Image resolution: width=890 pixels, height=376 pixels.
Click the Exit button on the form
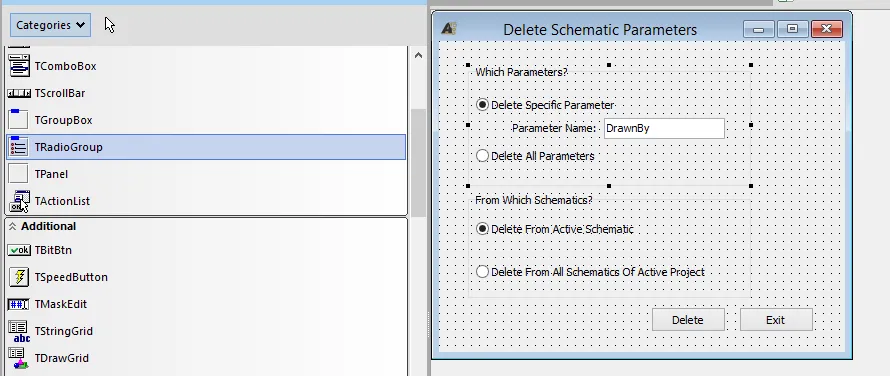(x=776, y=320)
